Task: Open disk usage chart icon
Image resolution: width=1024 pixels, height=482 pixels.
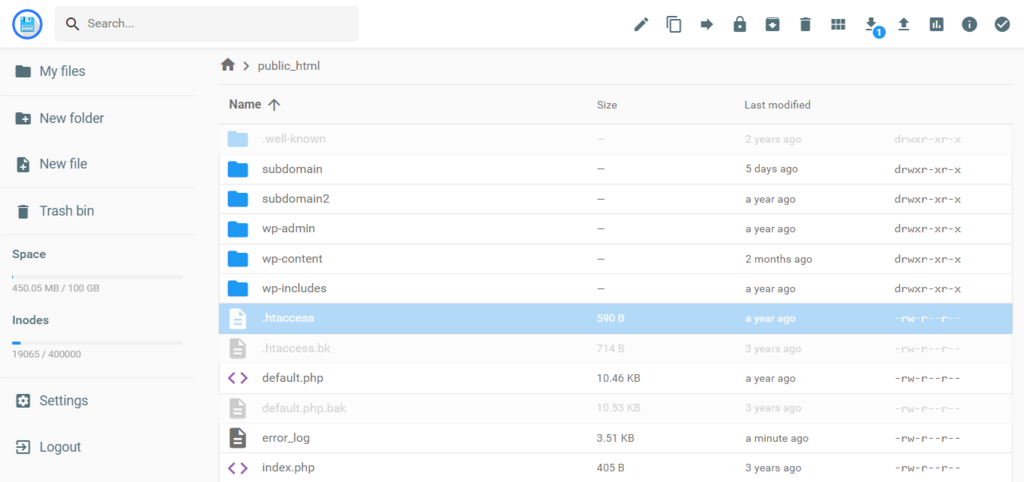Action: [936, 25]
